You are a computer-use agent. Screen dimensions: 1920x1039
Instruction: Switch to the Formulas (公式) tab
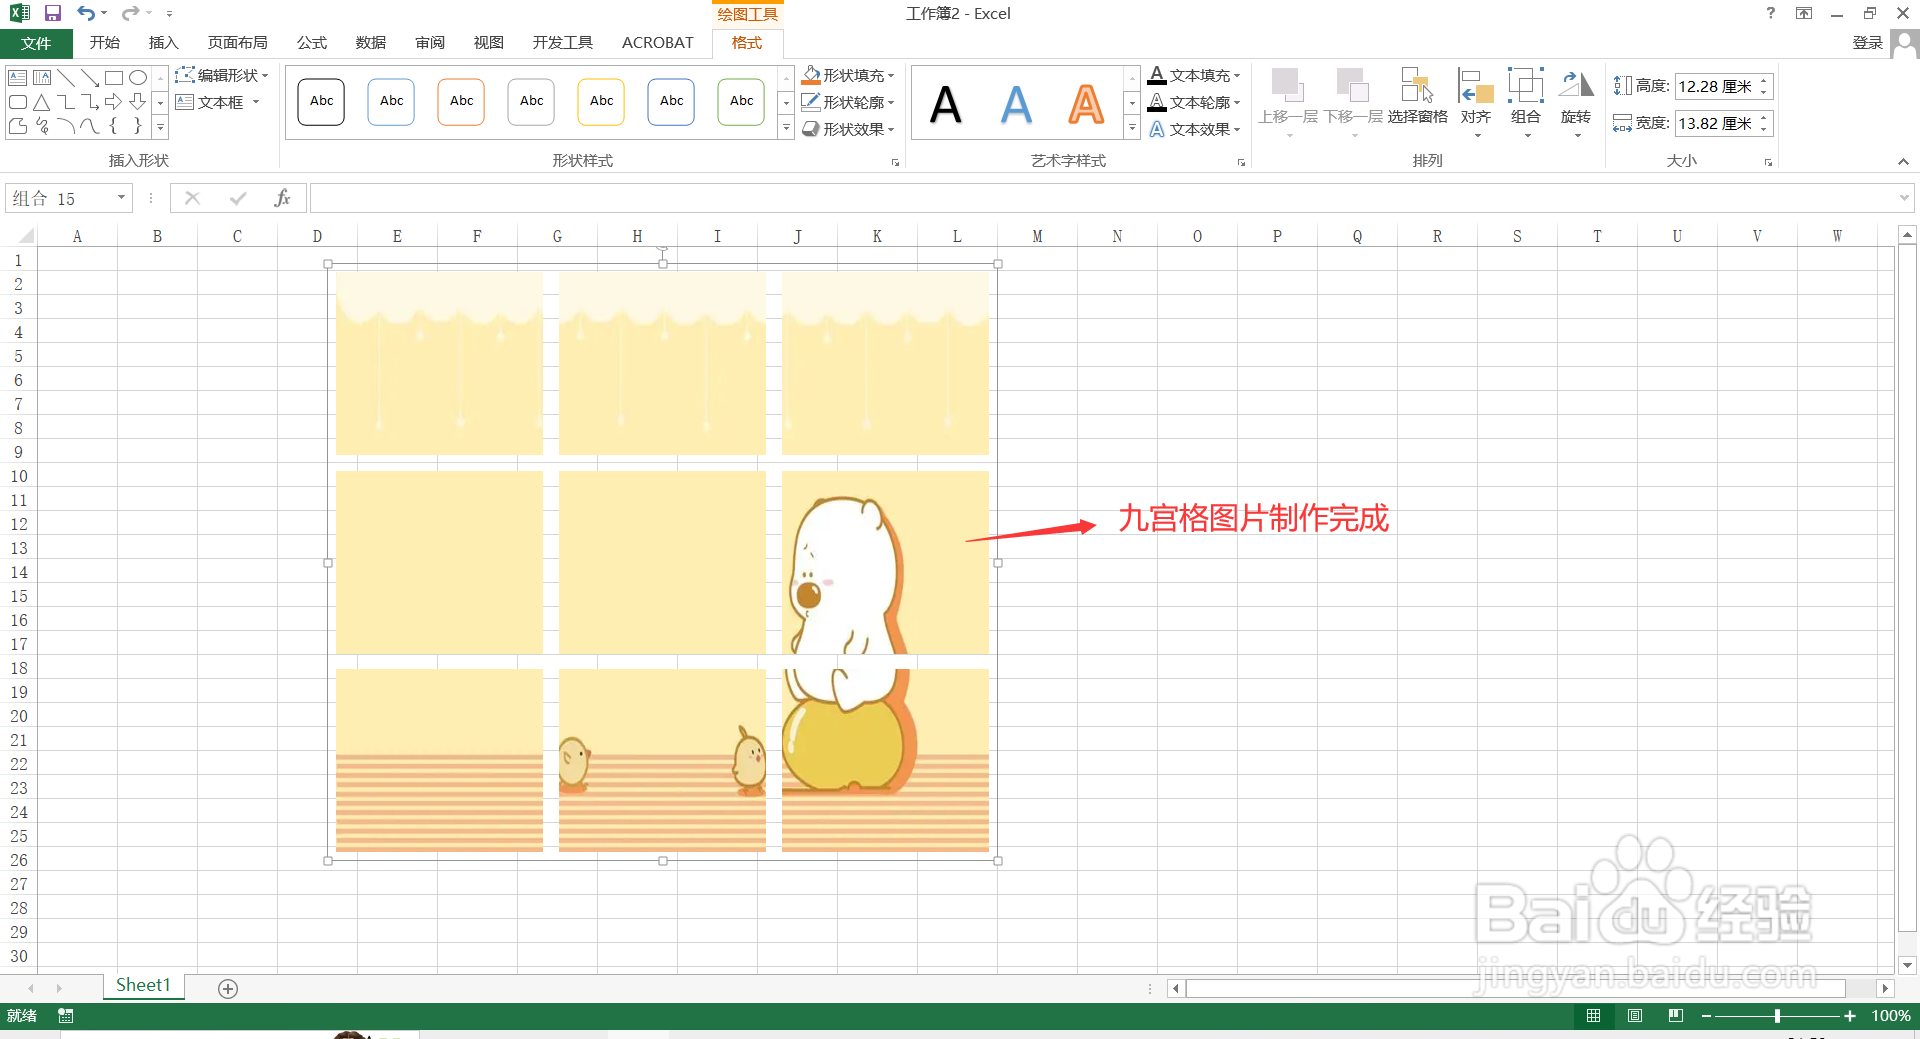pos(312,43)
